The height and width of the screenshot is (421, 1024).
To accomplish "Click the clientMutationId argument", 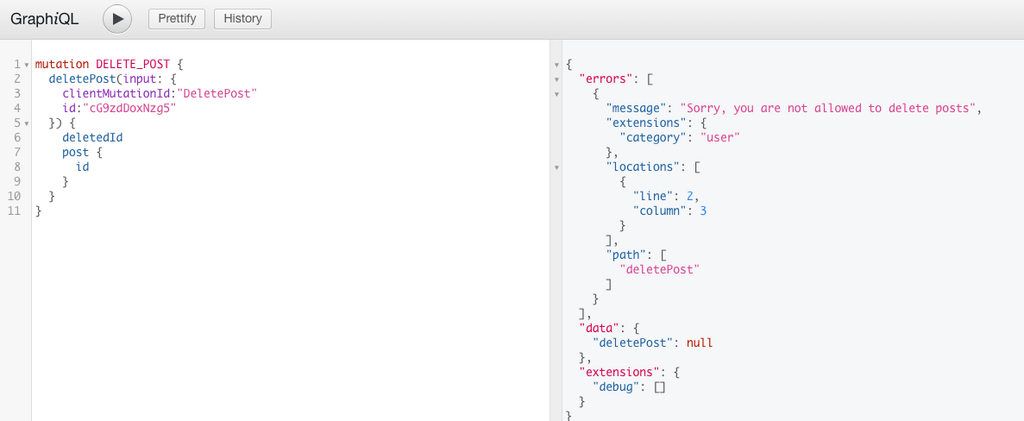I will (x=118, y=93).
